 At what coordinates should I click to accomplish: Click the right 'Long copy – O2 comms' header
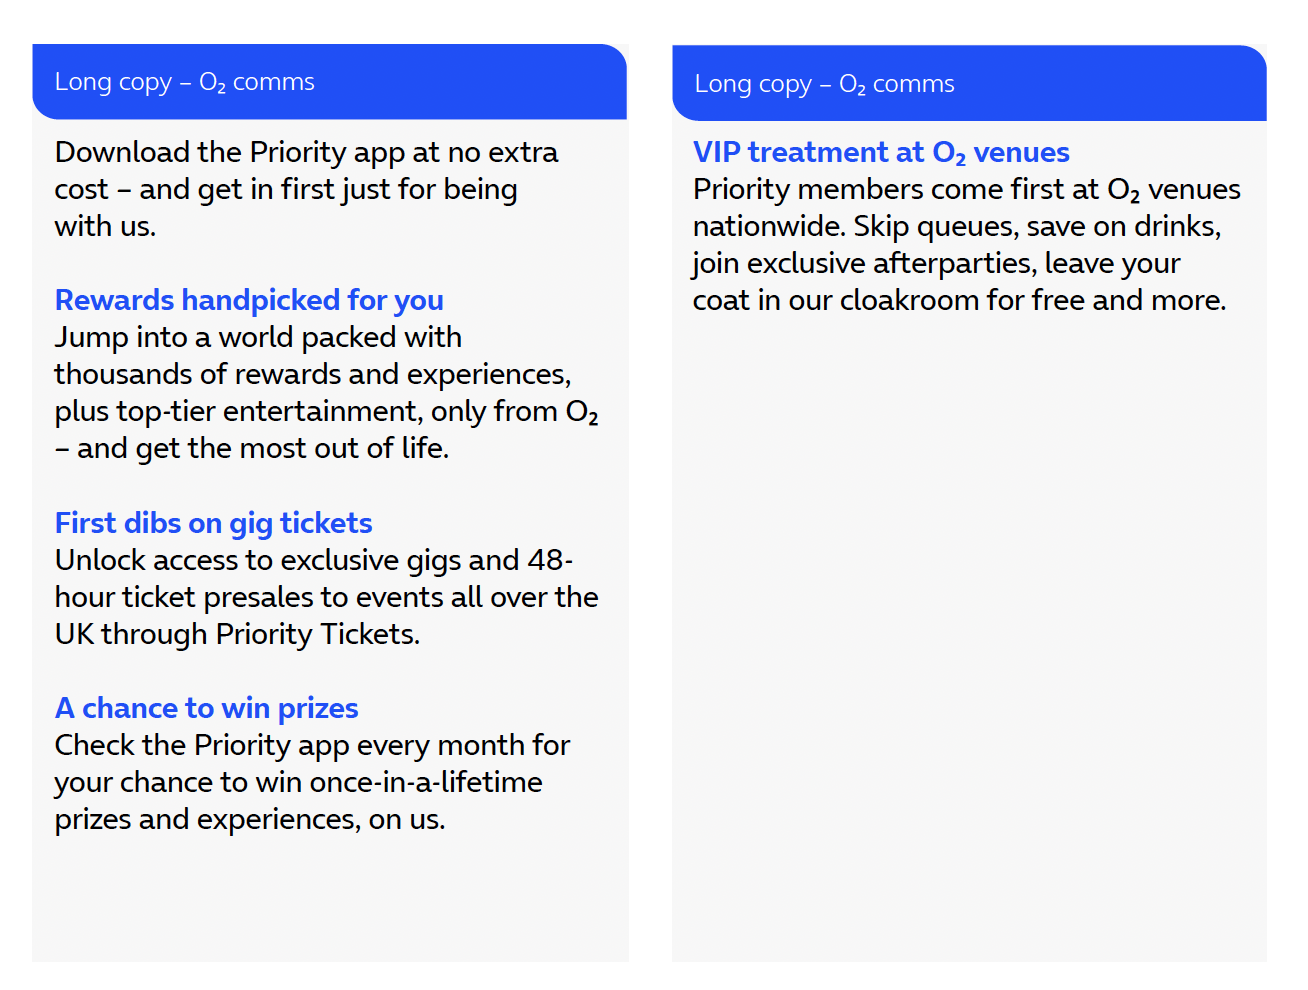pyautogui.click(x=969, y=83)
